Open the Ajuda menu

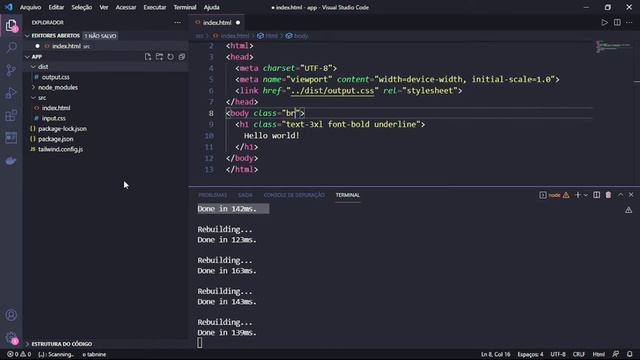[x=211, y=7]
